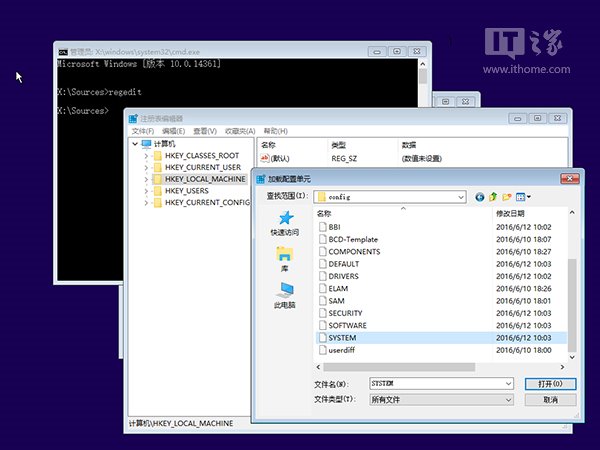
Task: Click the file list vertical scrollbar
Action: point(572,290)
